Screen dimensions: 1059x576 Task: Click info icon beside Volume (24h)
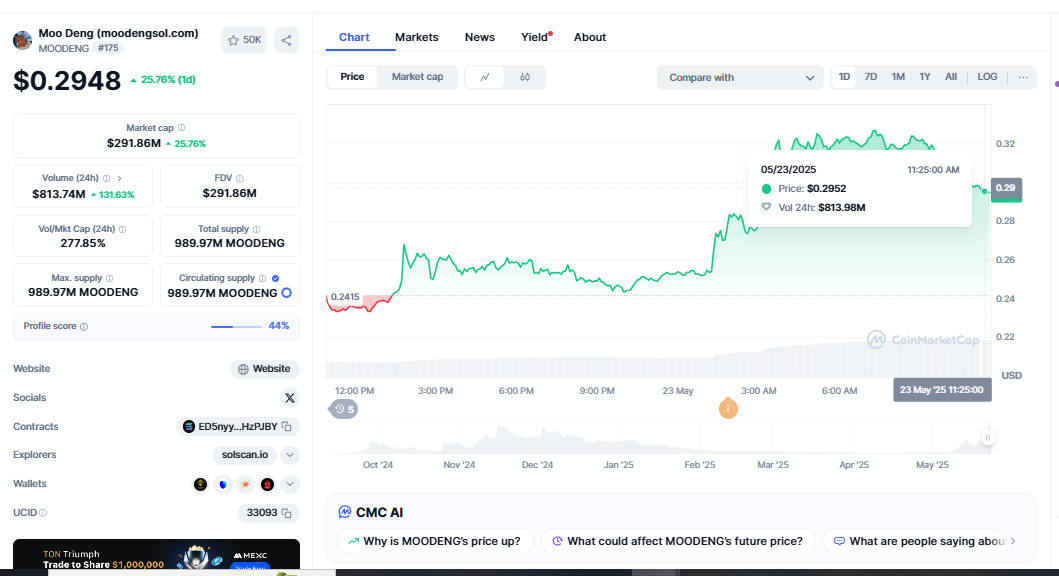pyautogui.click(x=106, y=178)
